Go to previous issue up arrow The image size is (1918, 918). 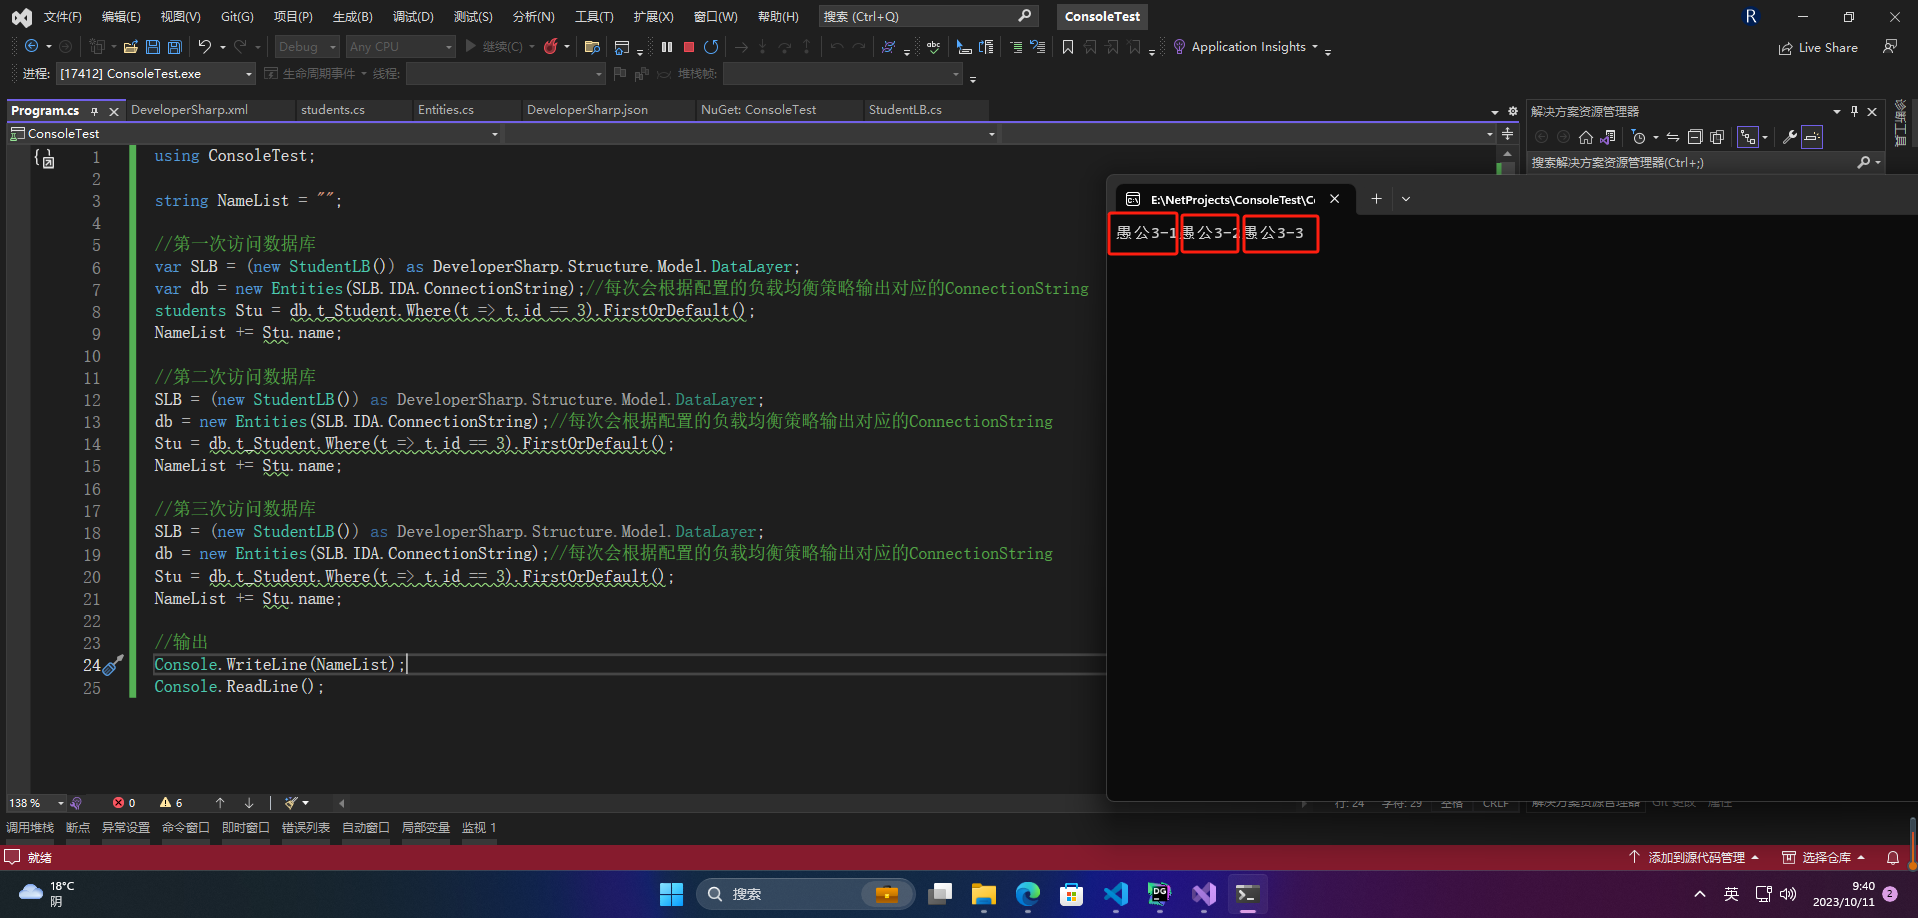(x=220, y=803)
